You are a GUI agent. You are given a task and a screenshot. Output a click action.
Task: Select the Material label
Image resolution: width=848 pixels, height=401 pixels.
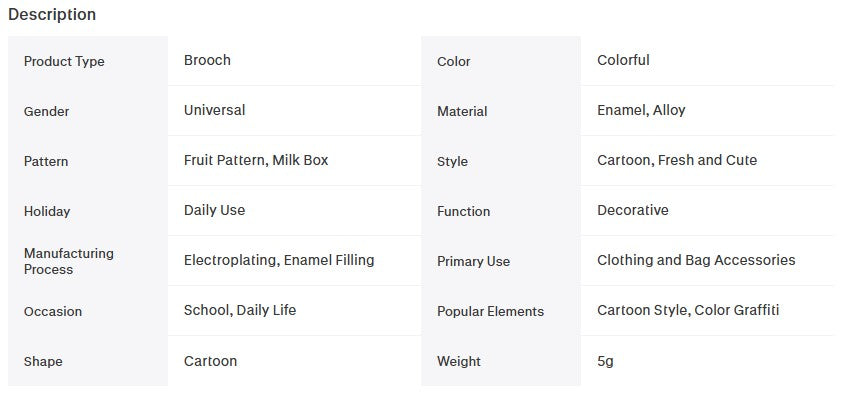pos(462,111)
